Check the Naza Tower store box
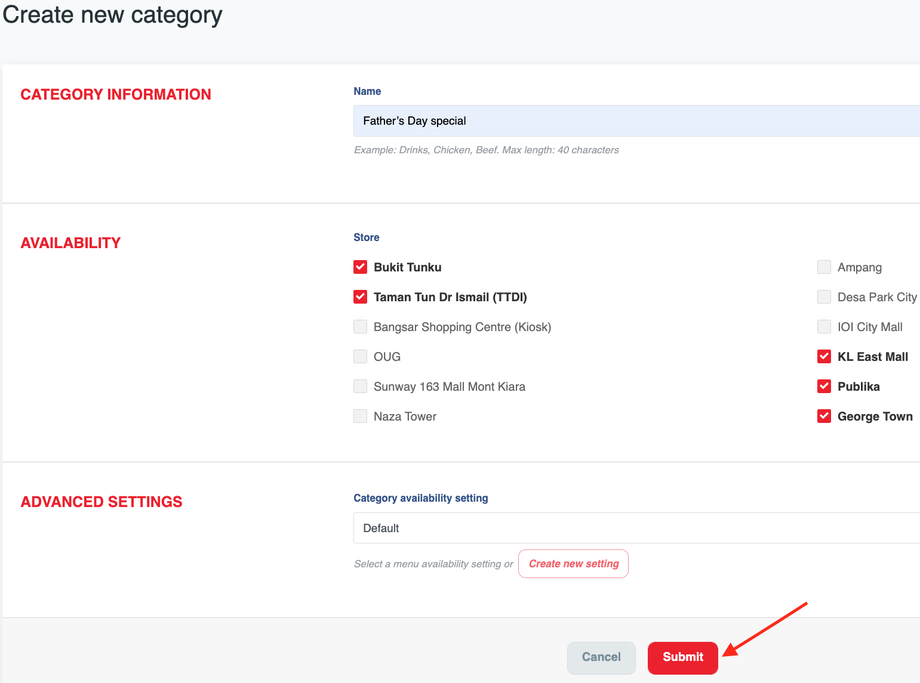920x683 pixels. pos(360,417)
